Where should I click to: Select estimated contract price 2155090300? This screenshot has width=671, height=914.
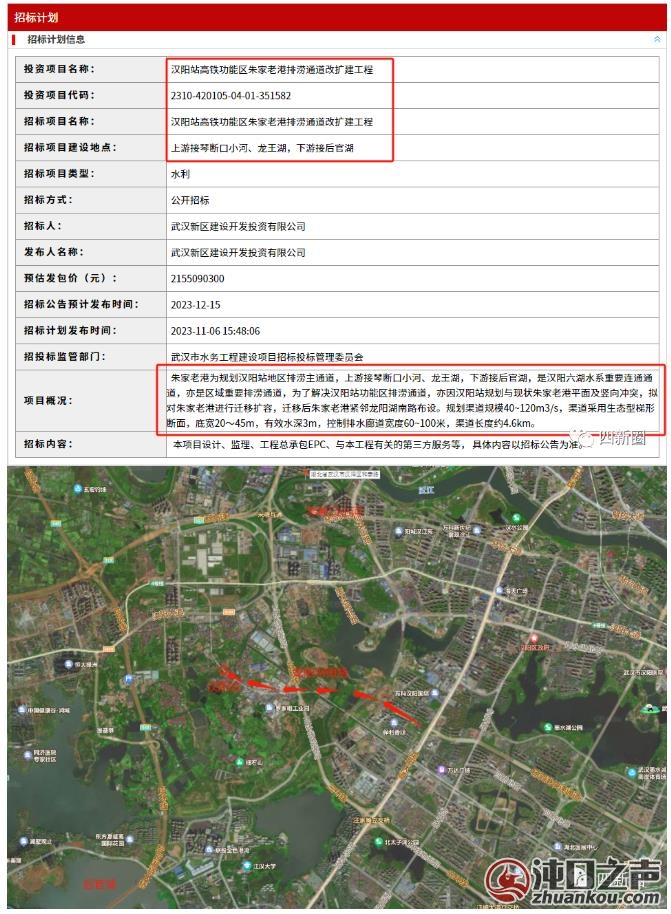tap(198, 279)
